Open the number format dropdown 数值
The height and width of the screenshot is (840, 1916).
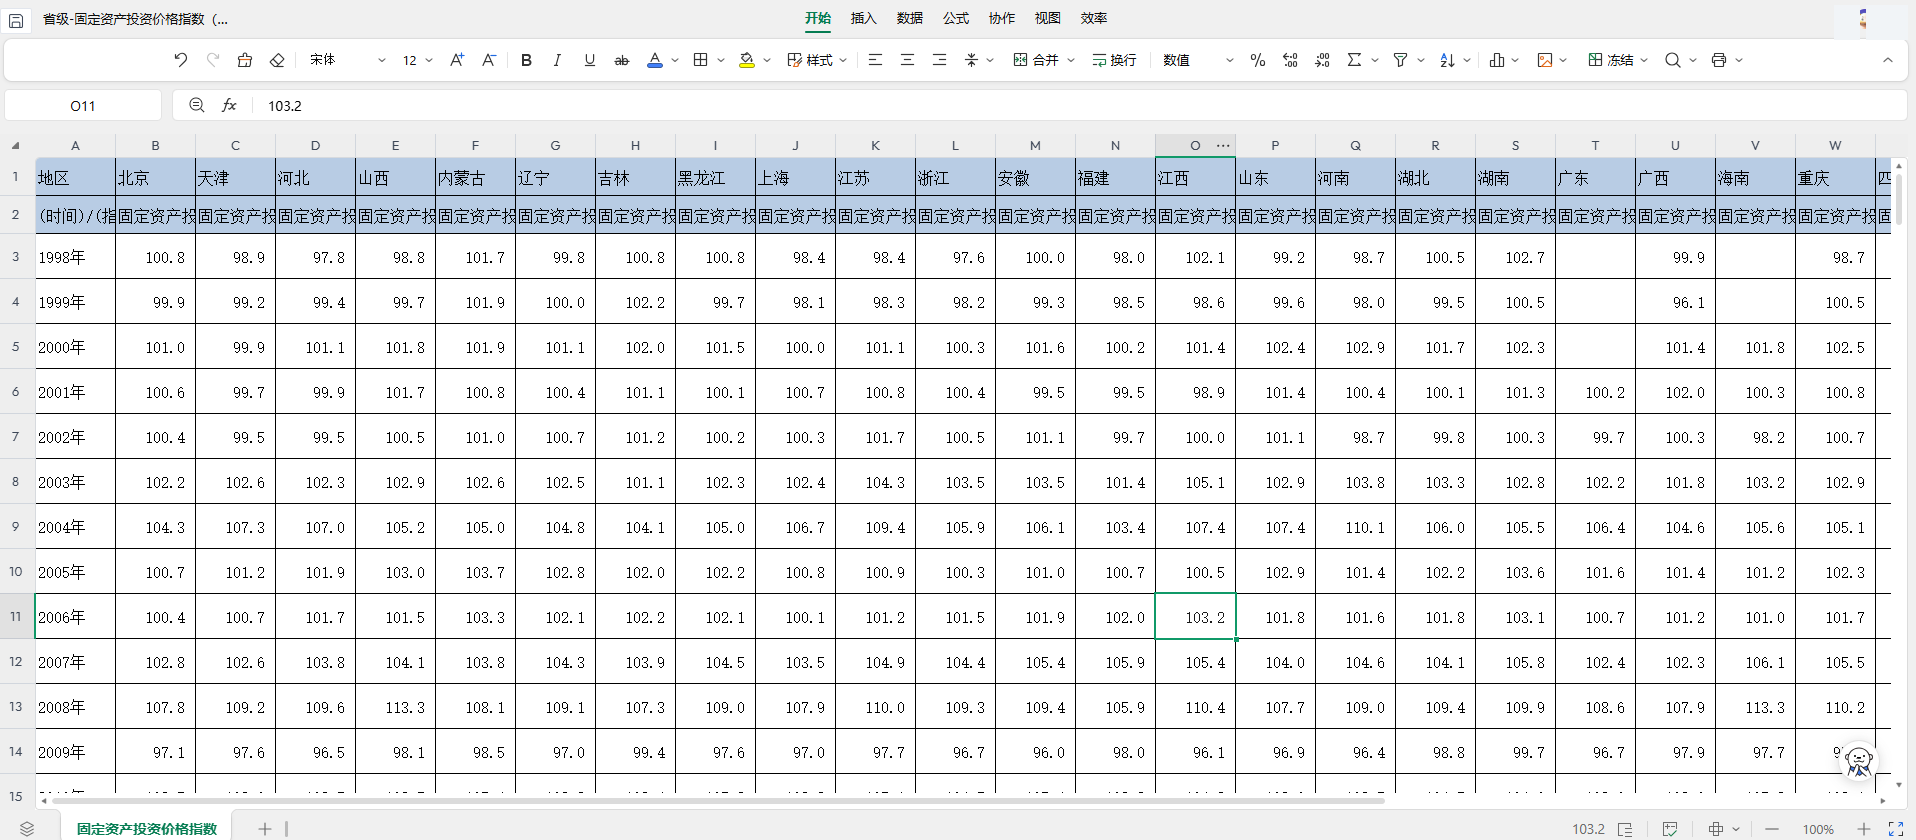point(1198,60)
